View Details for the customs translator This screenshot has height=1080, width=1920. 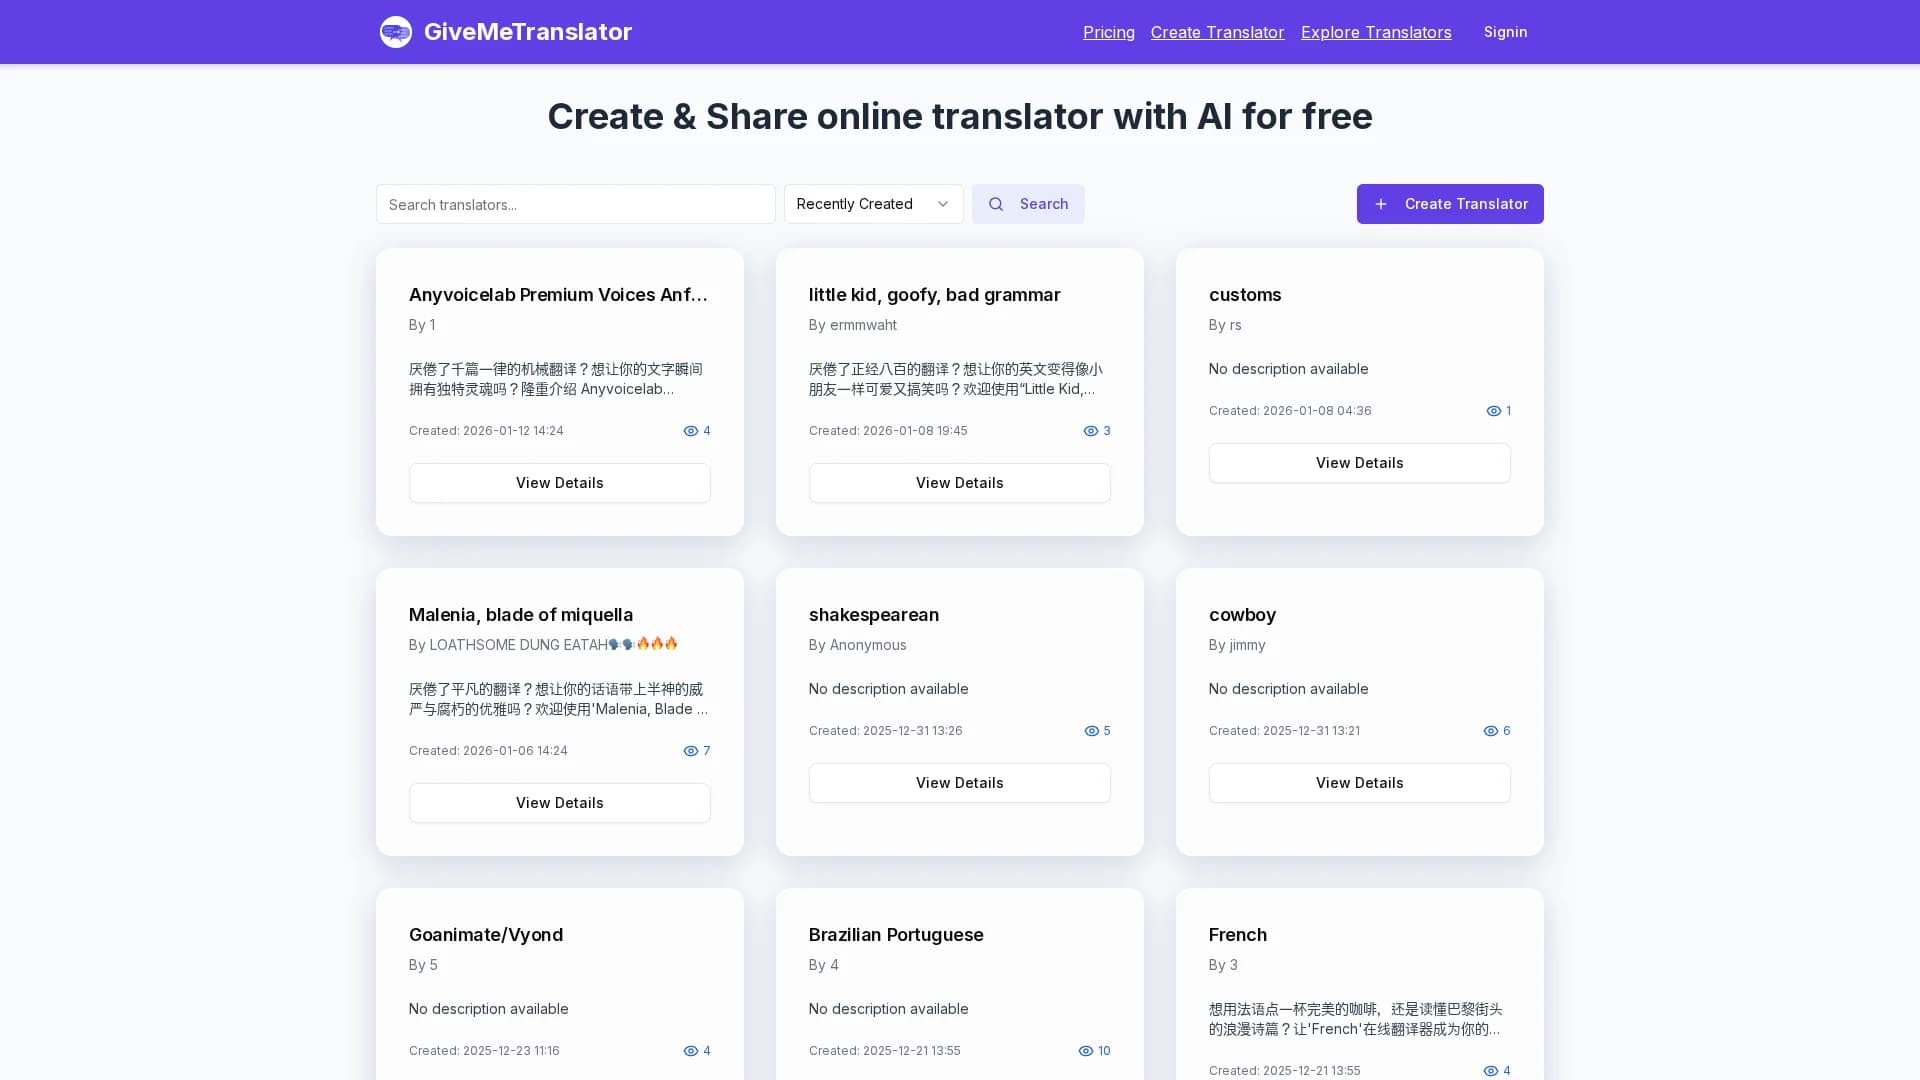coord(1360,463)
